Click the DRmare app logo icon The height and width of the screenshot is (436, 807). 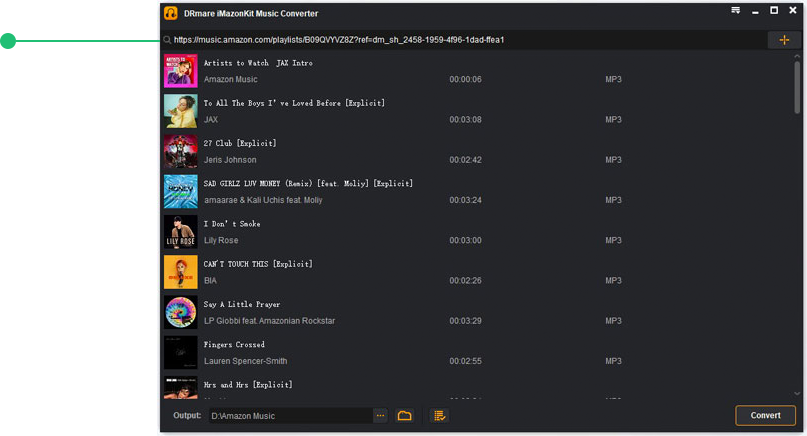(171, 13)
